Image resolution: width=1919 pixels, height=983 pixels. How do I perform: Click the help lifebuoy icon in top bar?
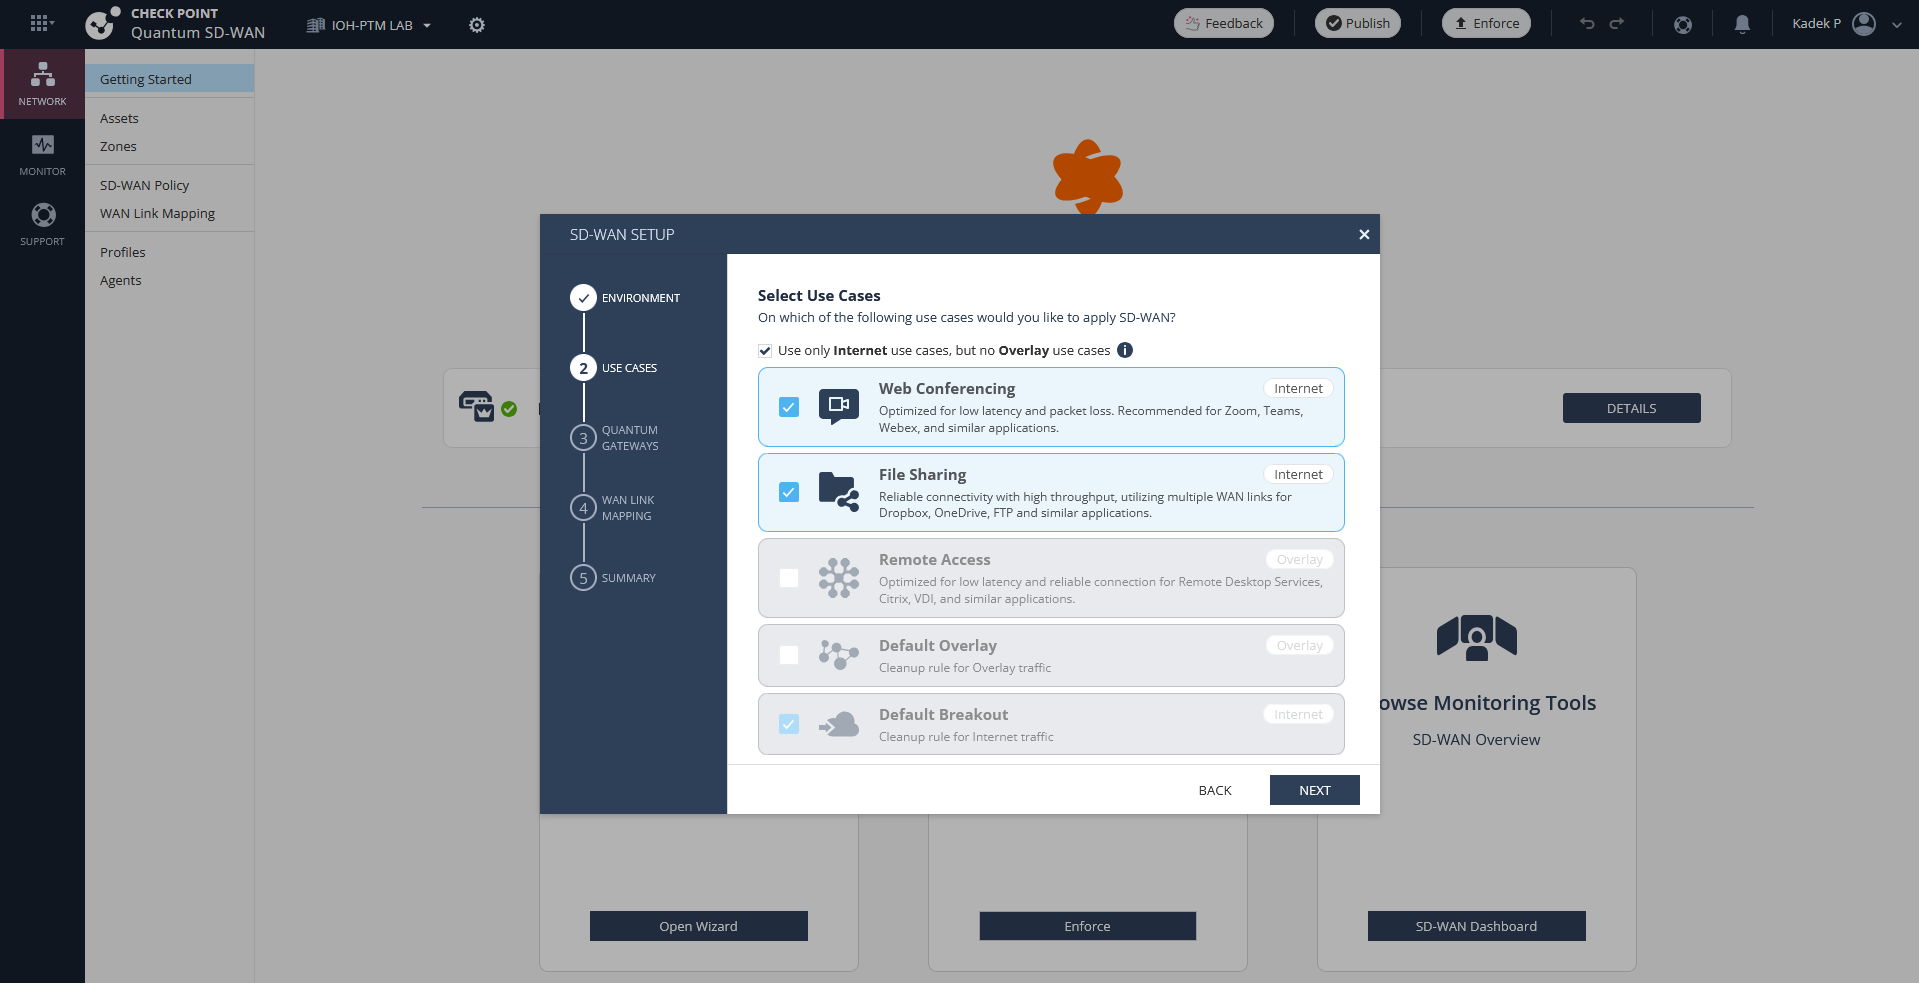[x=1683, y=24]
